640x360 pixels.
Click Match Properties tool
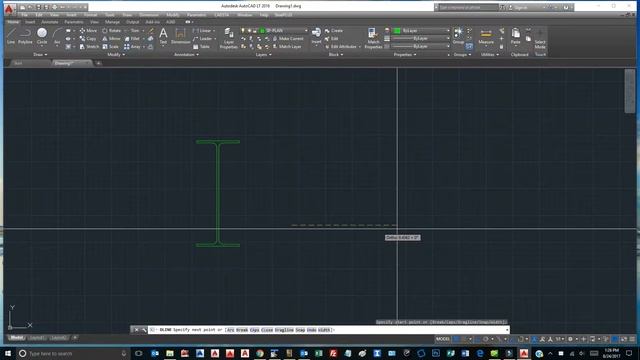pyautogui.click(x=373, y=38)
